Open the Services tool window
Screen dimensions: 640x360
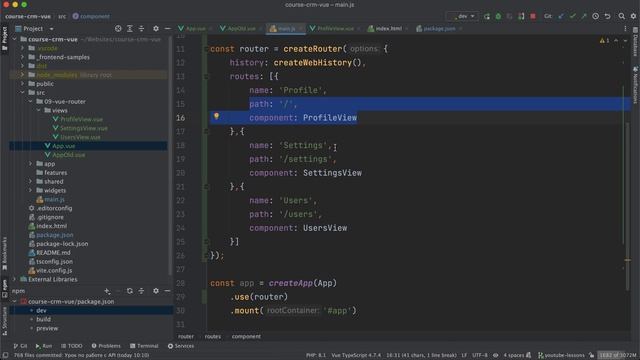181,346
